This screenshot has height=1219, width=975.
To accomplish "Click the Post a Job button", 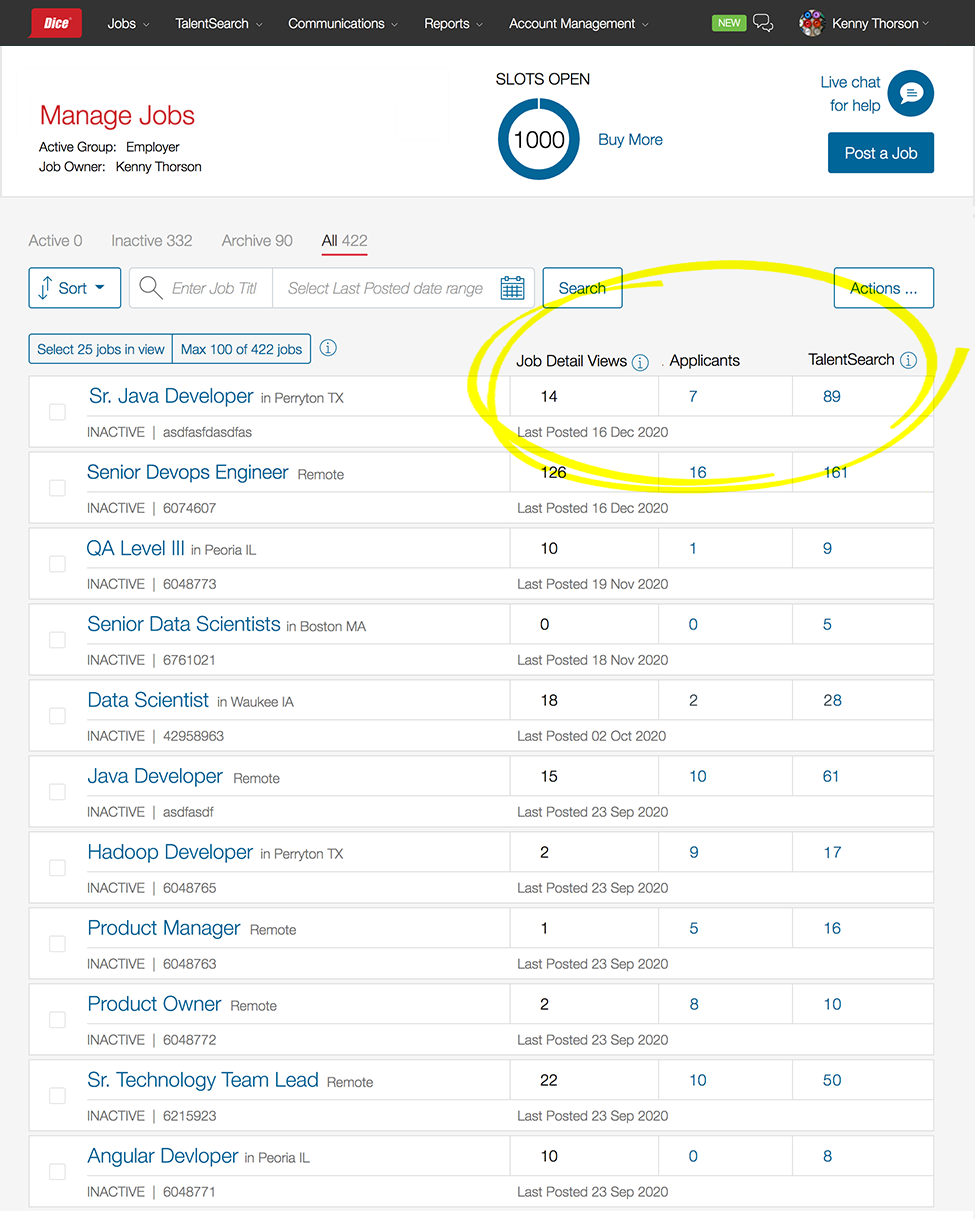I will tap(880, 153).
